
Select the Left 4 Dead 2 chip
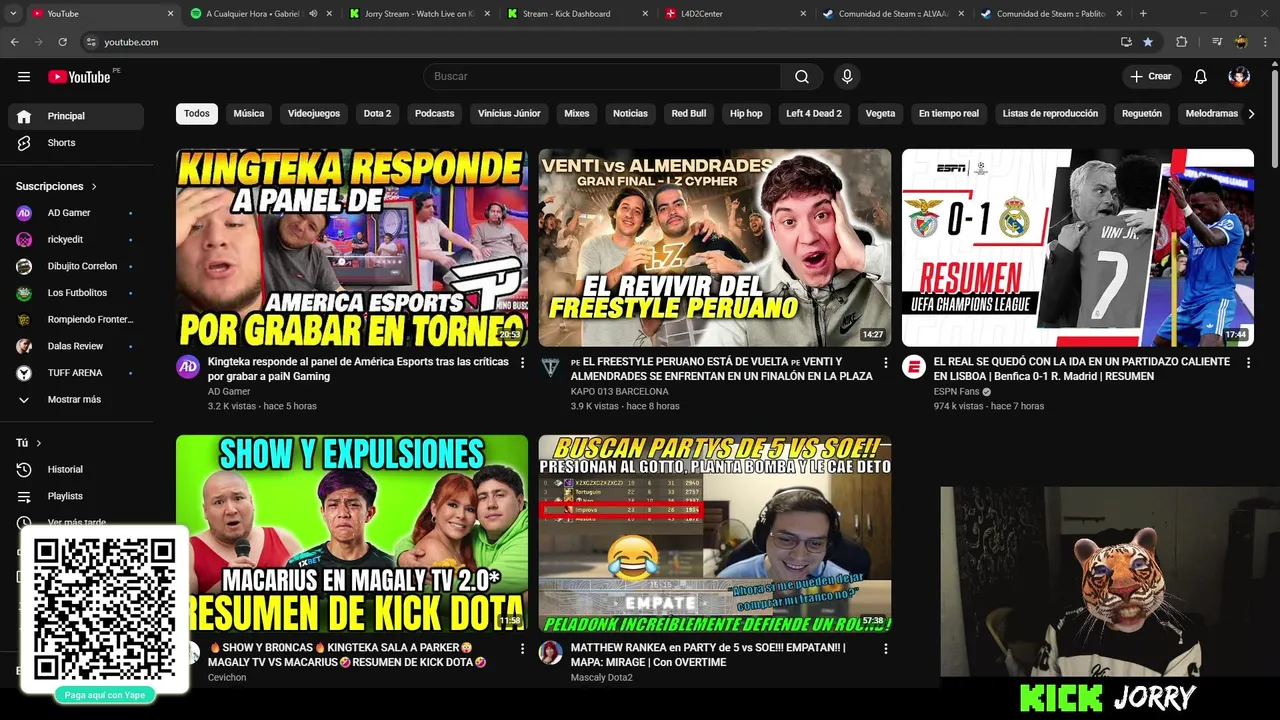(x=814, y=114)
